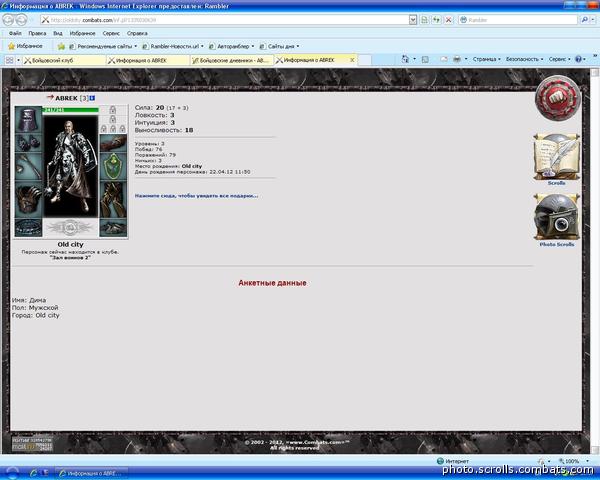Image resolution: width=600 pixels, height=480 pixels.
Task: Refresh the page with the green arrows
Action: [x=437, y=20]
